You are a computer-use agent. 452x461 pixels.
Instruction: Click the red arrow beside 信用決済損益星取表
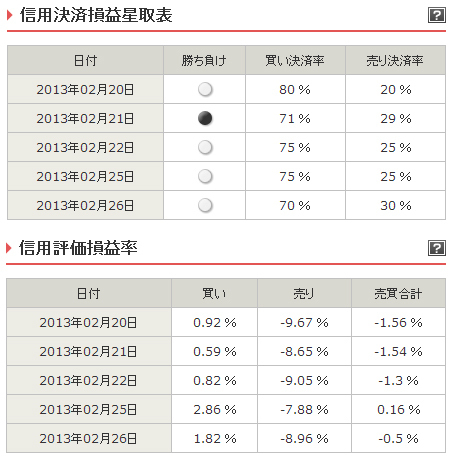[9, 15]
